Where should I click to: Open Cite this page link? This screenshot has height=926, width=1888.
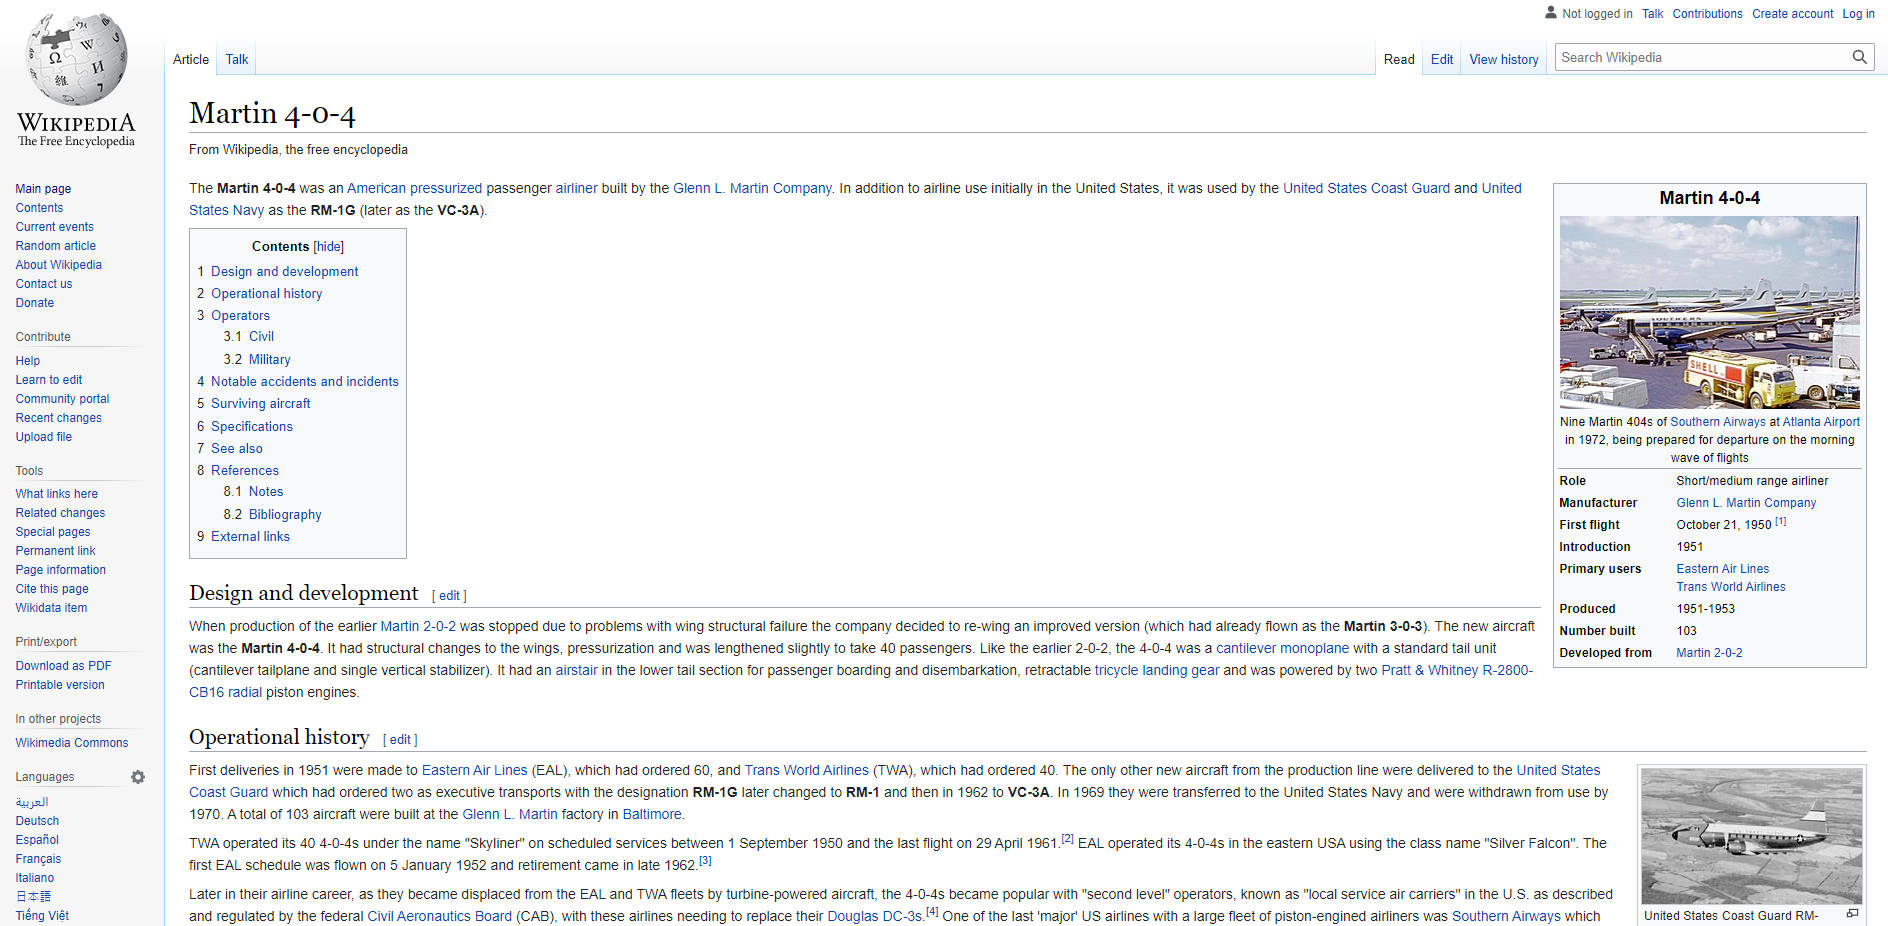[x=52, y=589]
